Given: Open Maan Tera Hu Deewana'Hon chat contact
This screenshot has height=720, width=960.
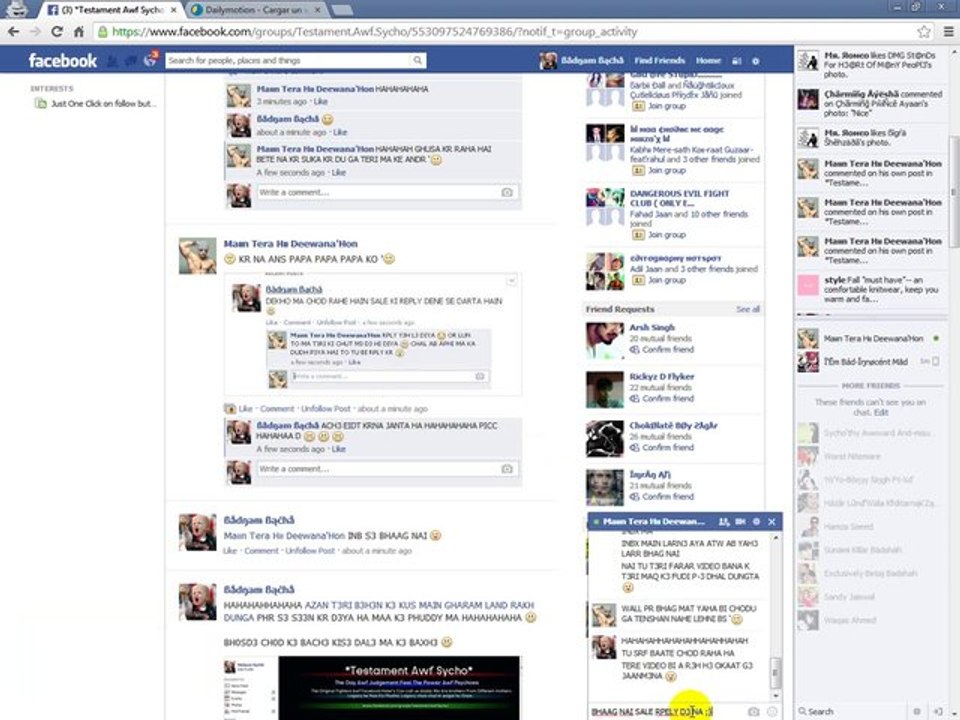Looking at the screenshot, I should pos(869,339).
